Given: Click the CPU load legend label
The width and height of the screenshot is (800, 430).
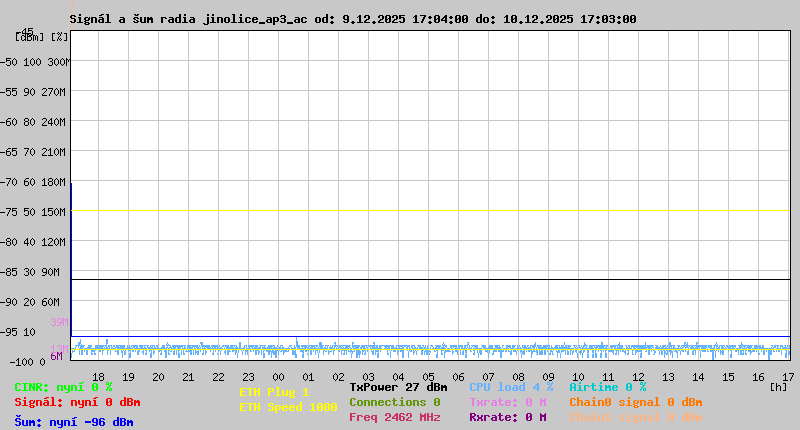Looking at the screenshot, I should pos(510,387).
